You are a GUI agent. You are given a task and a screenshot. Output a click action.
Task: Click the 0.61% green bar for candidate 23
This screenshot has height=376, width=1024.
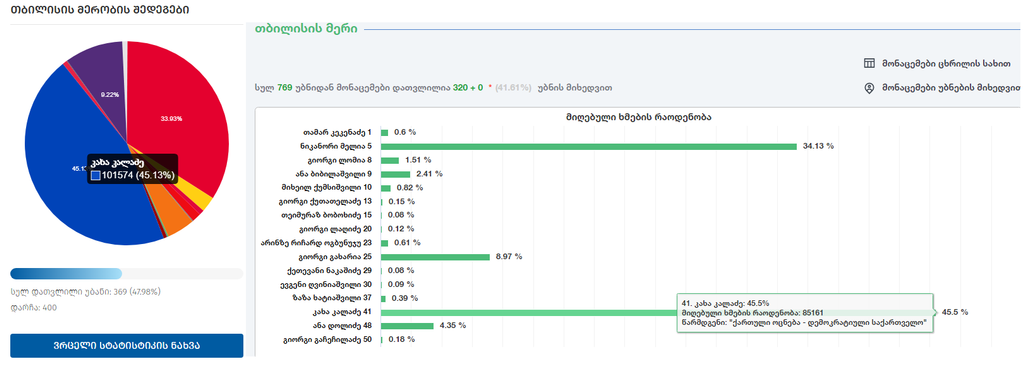click(x=385, y=243)
